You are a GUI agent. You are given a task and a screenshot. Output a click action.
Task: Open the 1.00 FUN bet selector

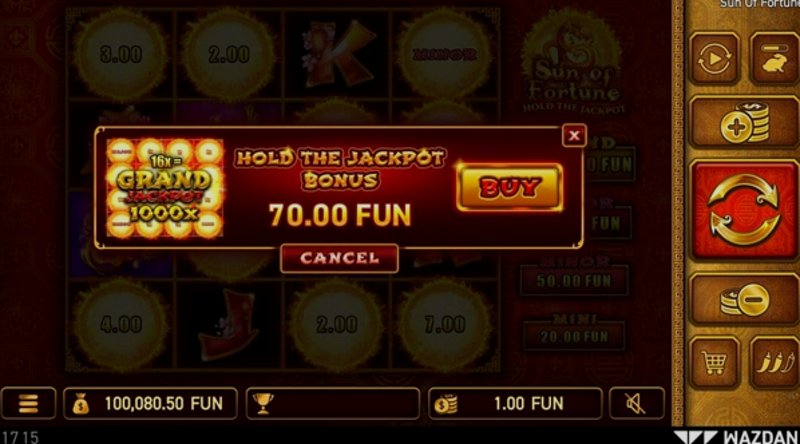point(515,404)
